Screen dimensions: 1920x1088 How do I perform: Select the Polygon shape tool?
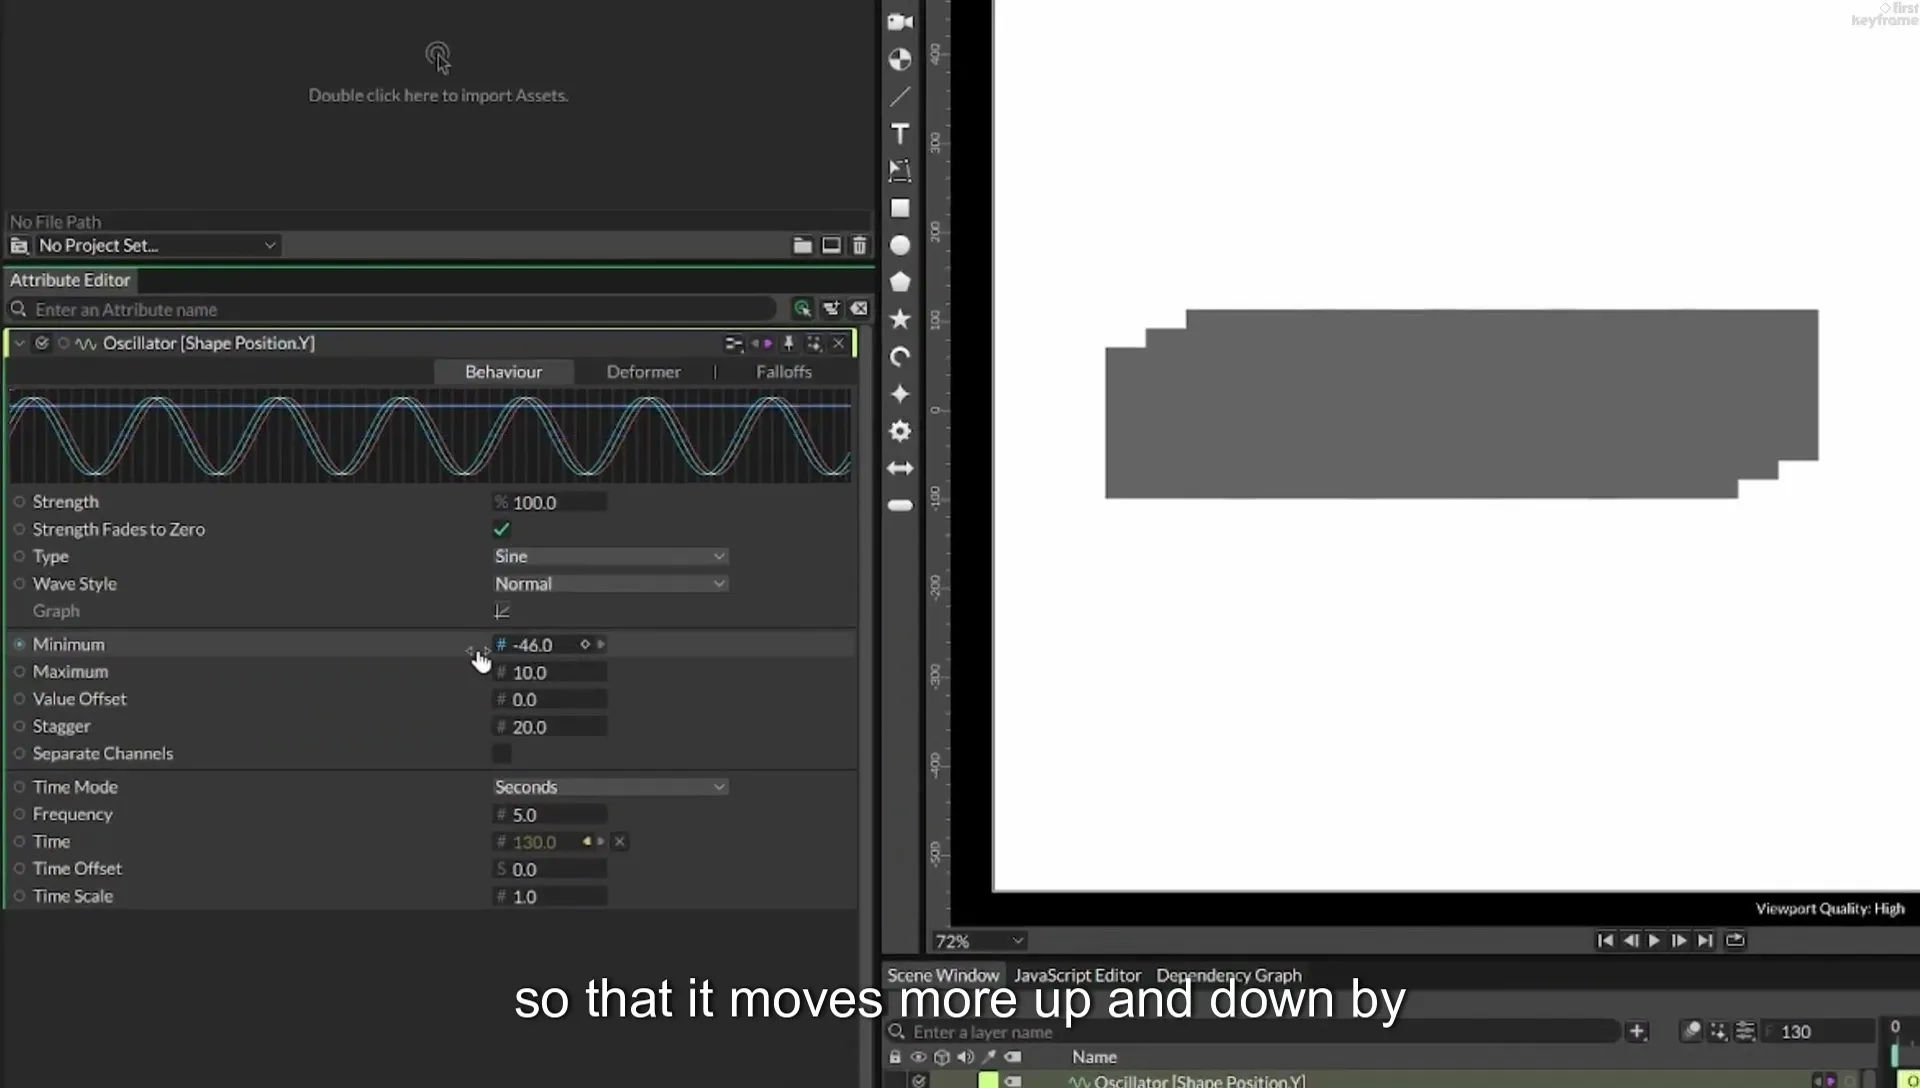tap(900, 282)
